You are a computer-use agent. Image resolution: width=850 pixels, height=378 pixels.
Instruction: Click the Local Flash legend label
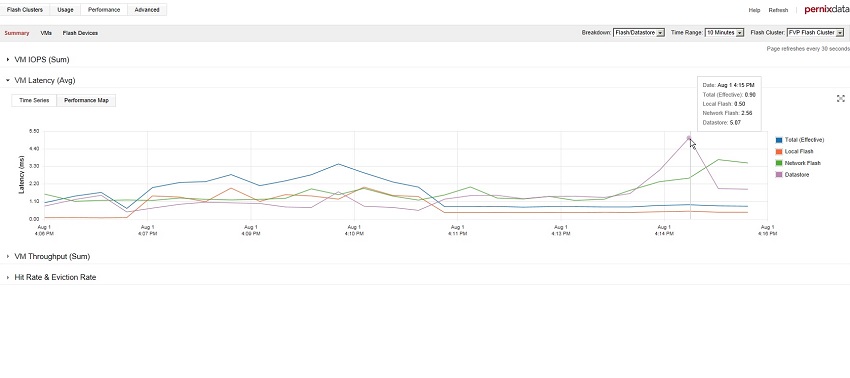coord(799,152)
